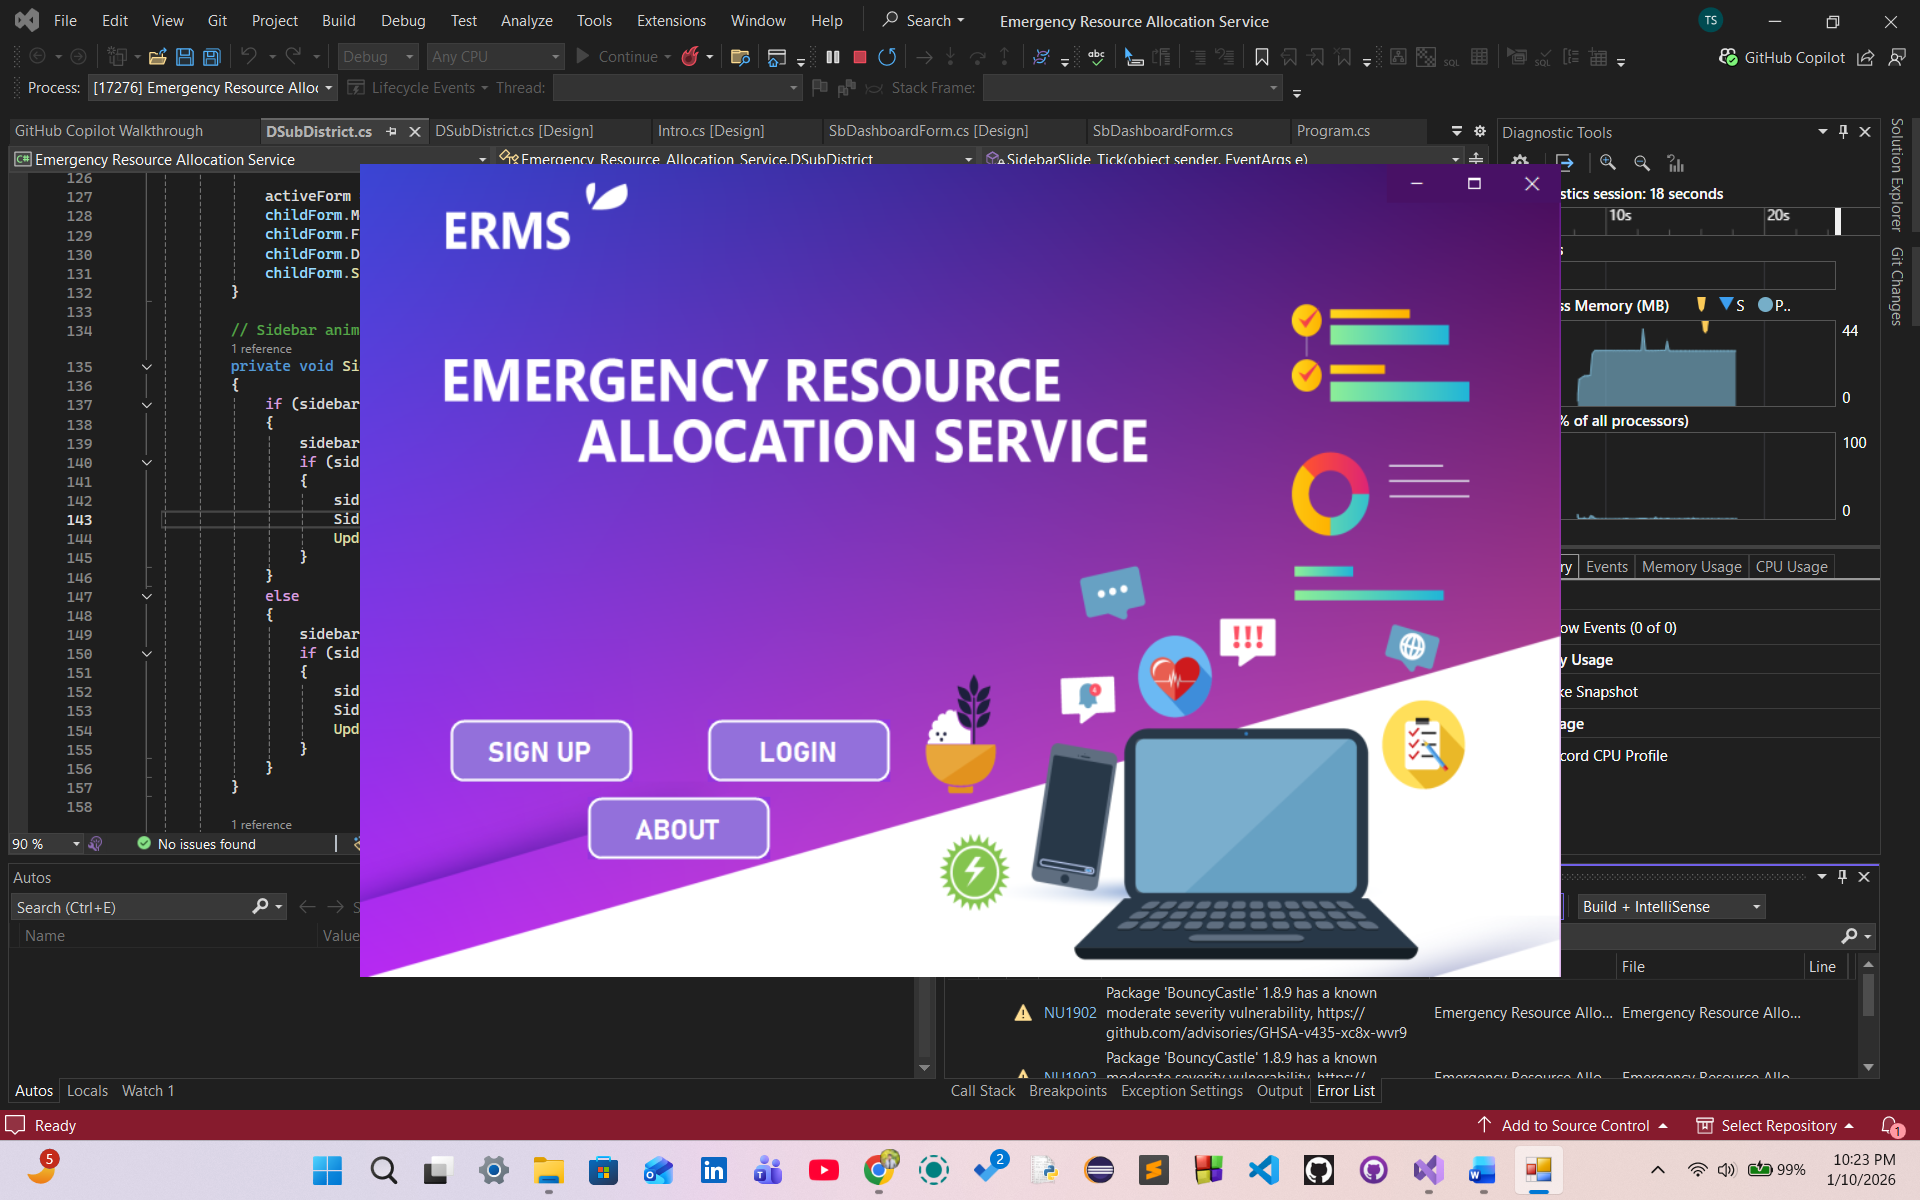Image resolution: width=1920 pixels, height=1200 pixels.
Task: Click the Hot Reload flame icon
Action: click(690, 57)
